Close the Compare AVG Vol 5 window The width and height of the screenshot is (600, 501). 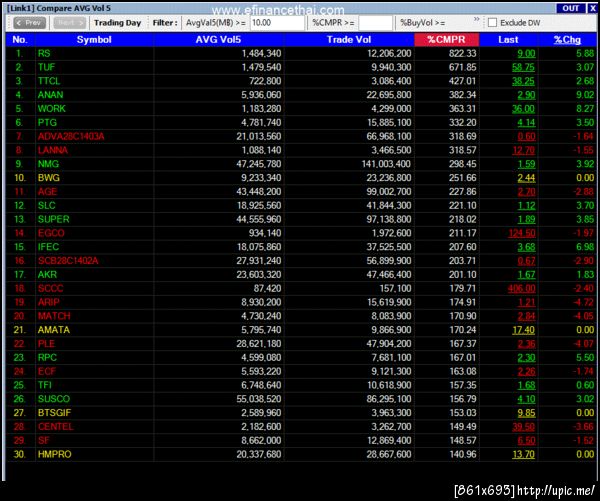[592, 8]
